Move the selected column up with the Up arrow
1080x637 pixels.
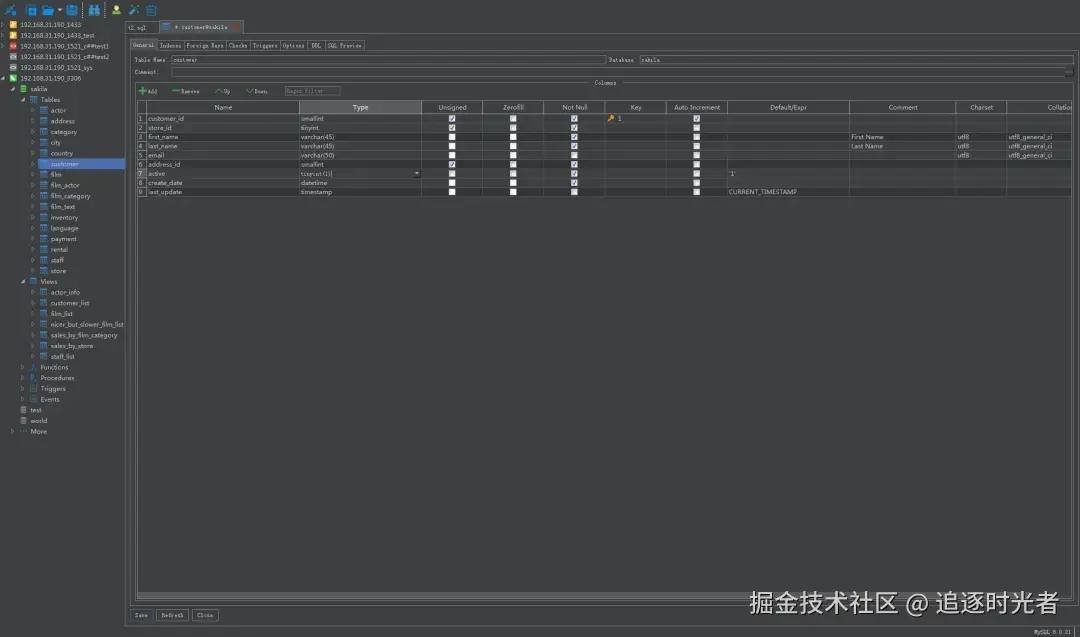coord(222,91)
